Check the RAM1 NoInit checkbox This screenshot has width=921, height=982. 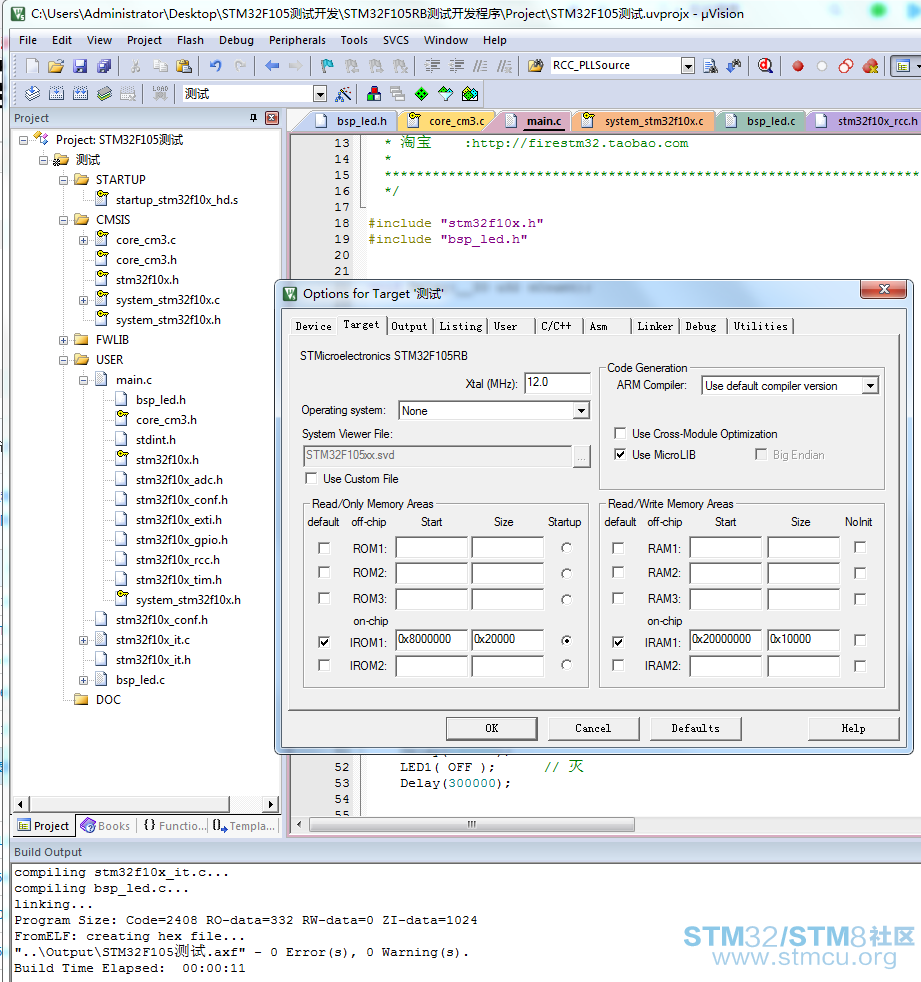point(860,547)
